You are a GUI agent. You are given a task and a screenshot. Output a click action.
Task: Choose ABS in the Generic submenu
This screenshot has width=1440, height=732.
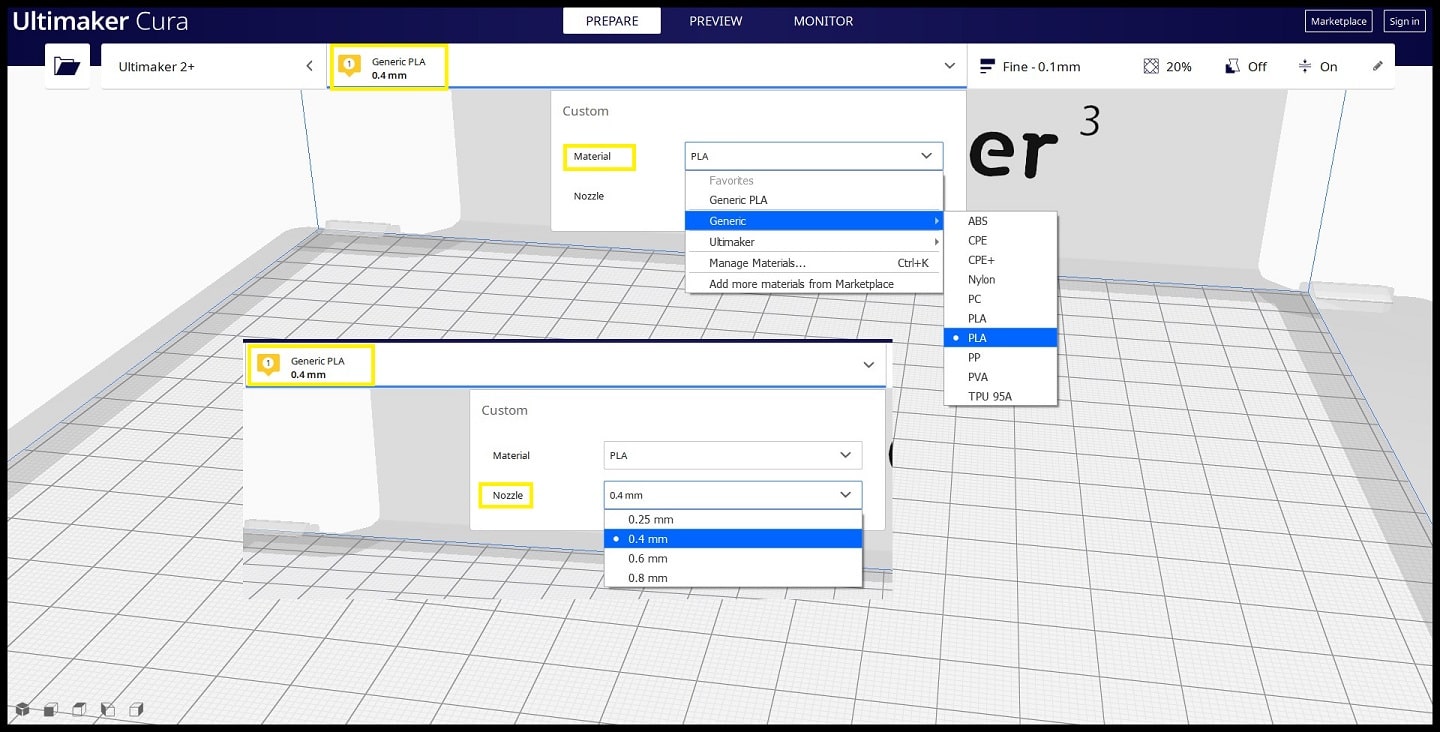(1000, 221)
